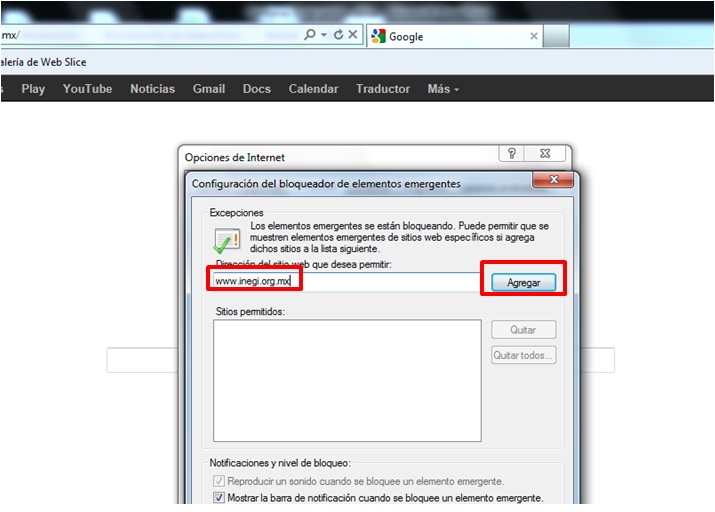Toggle 'Mostrar la barra de notificación' checkbox
This screenshot has height=512, width=715.
(x=219, y=497)
